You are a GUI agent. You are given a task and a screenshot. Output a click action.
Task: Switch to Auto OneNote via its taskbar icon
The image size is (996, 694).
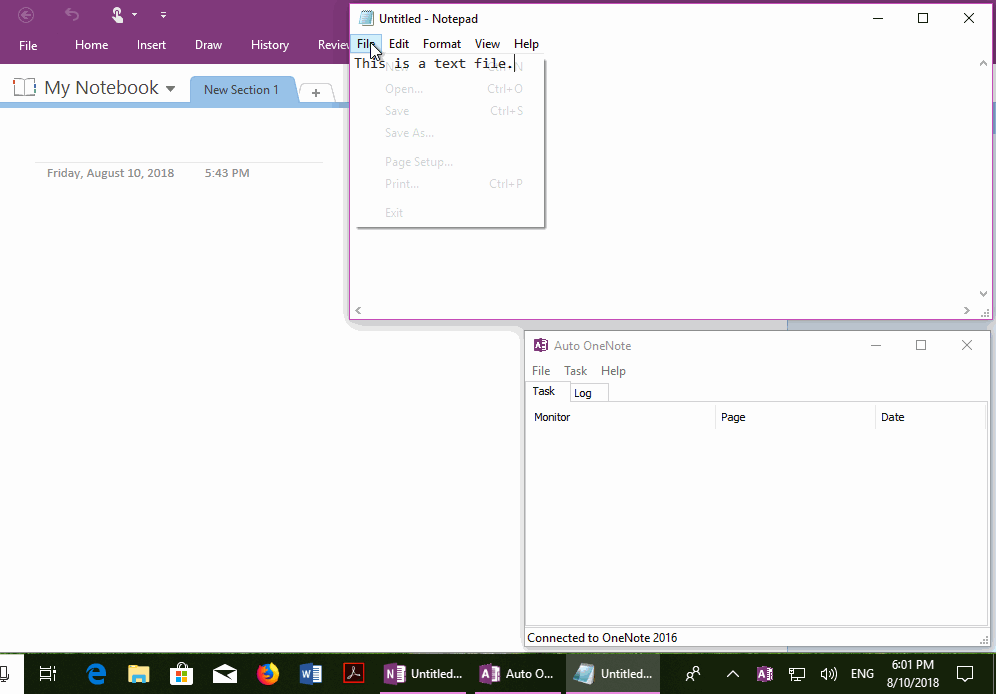(517, 673)
